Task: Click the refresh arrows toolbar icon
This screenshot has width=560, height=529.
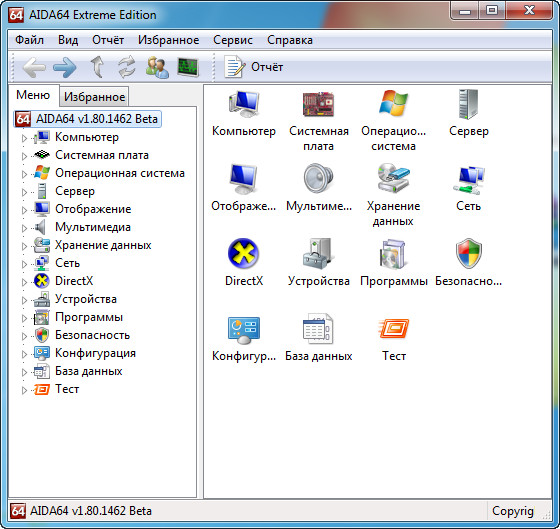Action: coord(127,67)
